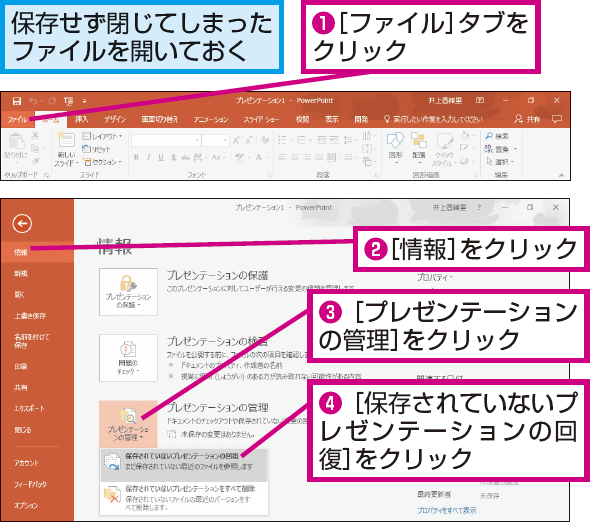The width and height of the screenshot is (600, 522).
Task: Click the font color button
Action: [x=261, y=157]
